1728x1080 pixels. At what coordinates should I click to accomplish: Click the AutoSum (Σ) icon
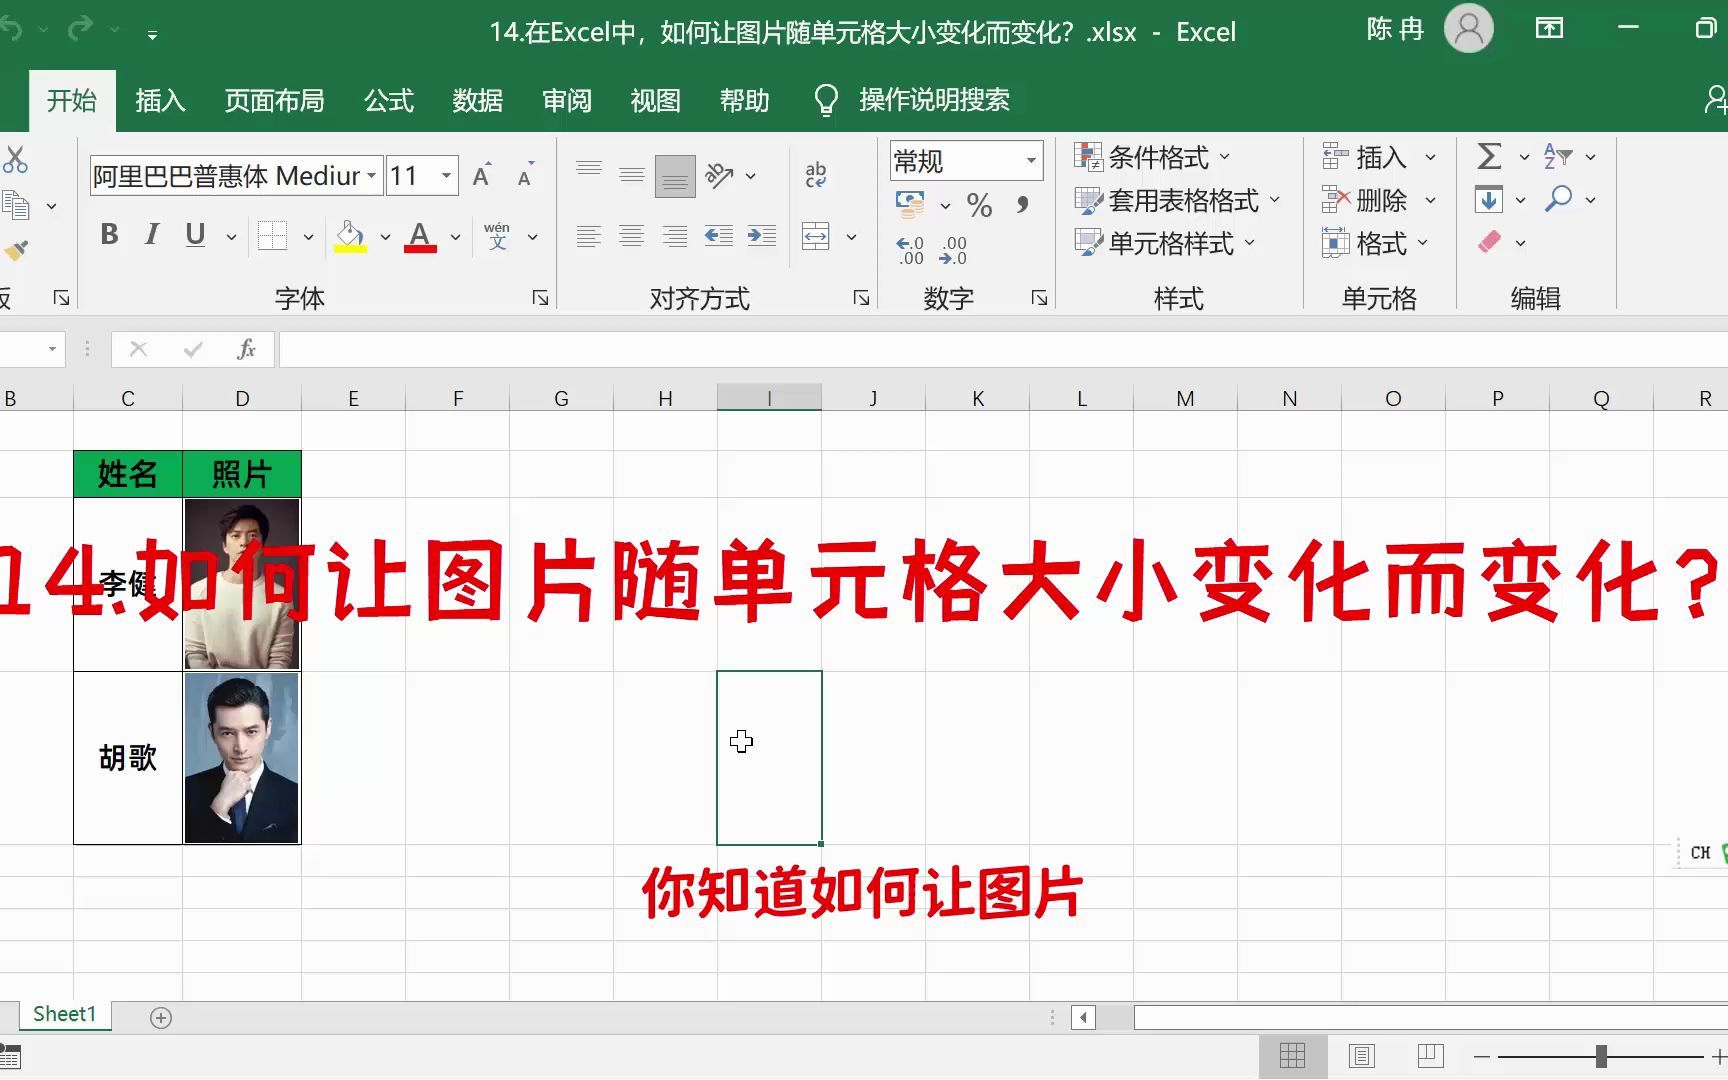[1489, 157]
